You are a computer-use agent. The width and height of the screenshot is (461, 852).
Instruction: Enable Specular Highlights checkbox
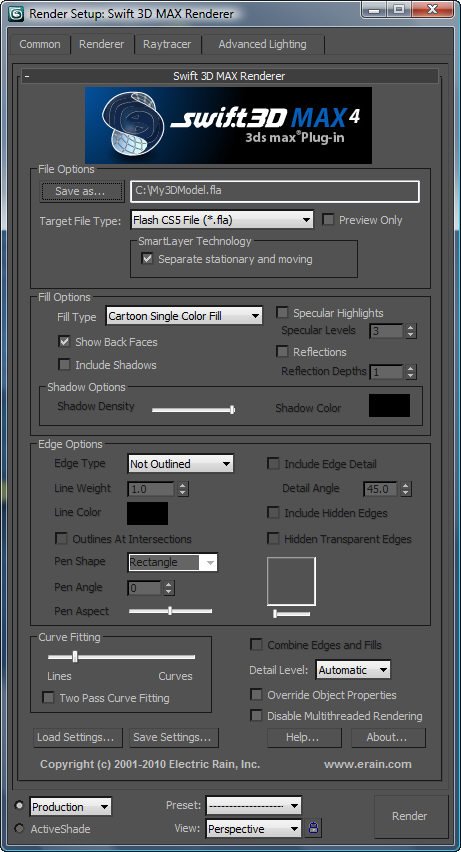click(282, 312)
